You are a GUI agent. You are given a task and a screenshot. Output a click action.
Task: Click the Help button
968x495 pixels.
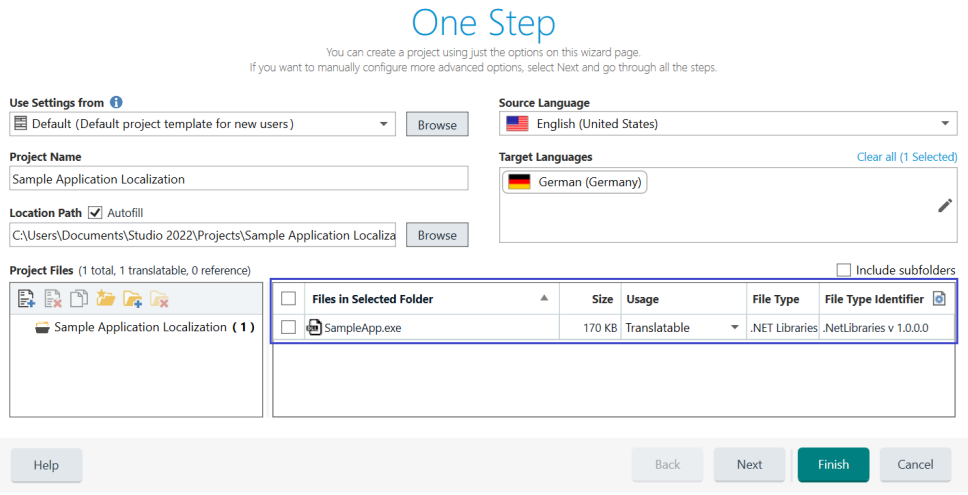(46, 465)
